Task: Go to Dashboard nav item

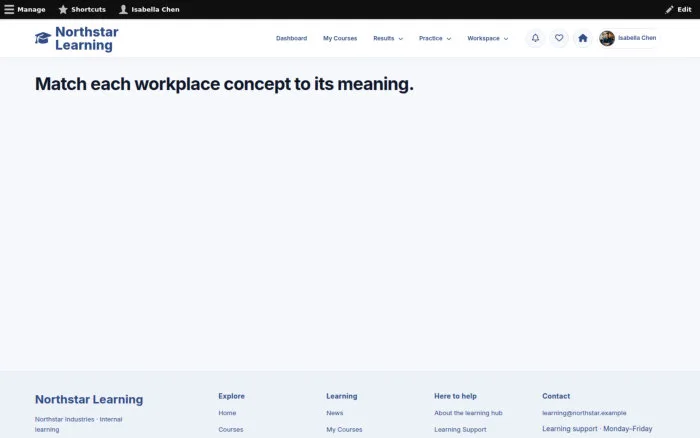Action: (x=292, y=38)
